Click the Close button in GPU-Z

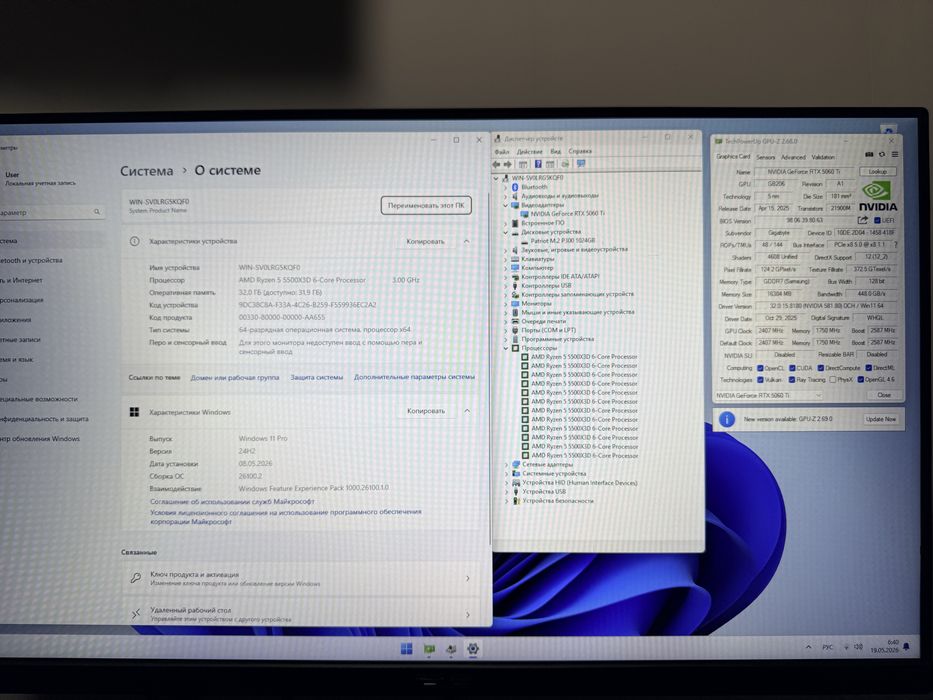tap(884, 395)
